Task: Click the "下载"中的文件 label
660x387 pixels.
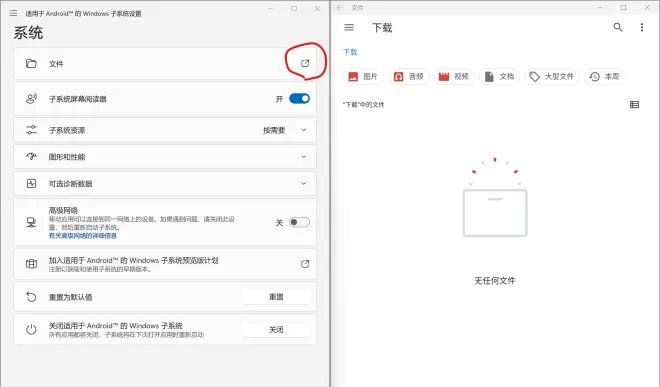Action: click(x=363, y=105)
